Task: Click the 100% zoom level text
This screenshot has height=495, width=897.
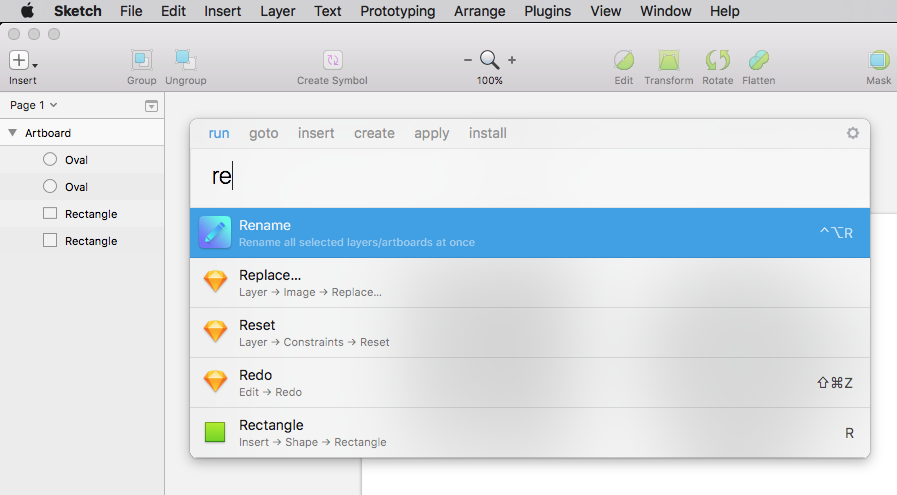Action: pos(490,81)
